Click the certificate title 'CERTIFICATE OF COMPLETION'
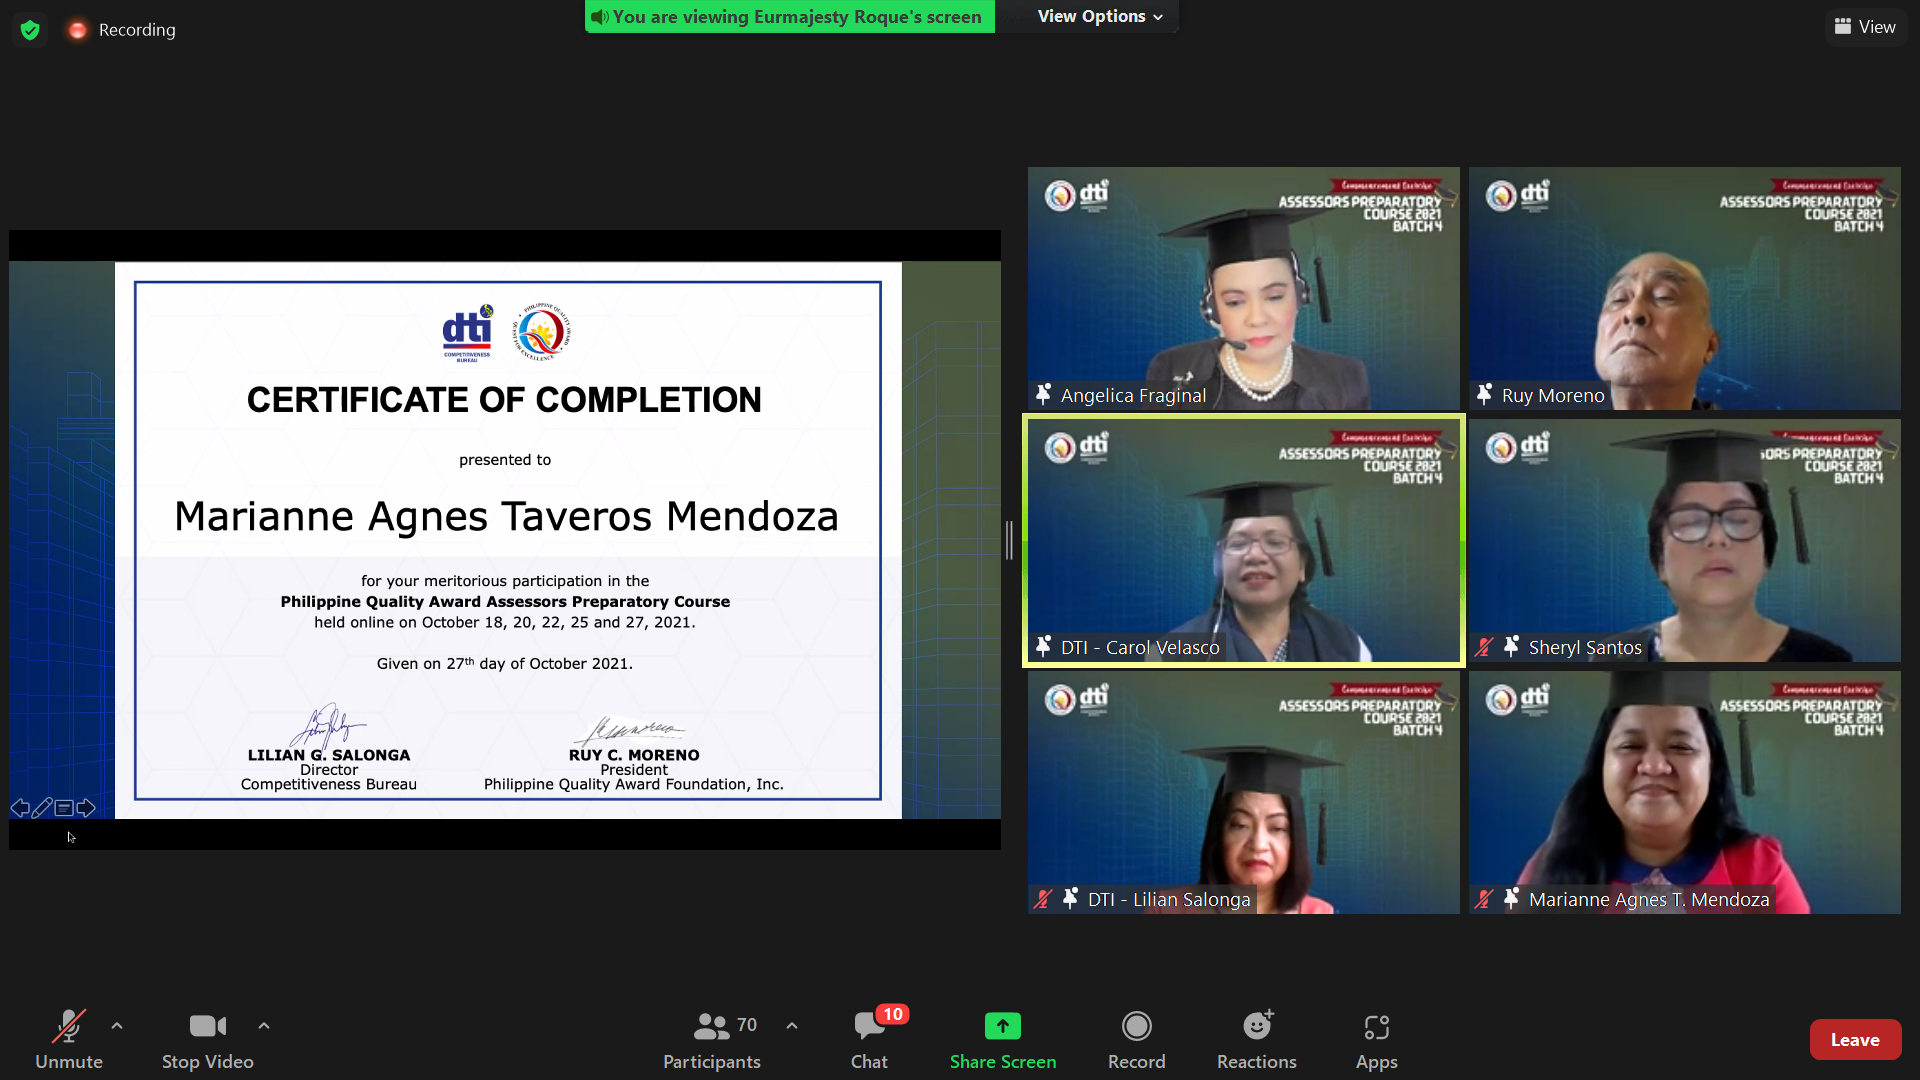Image resolution: width=1920 pixels, height=1080 pixels. point(504,400)
